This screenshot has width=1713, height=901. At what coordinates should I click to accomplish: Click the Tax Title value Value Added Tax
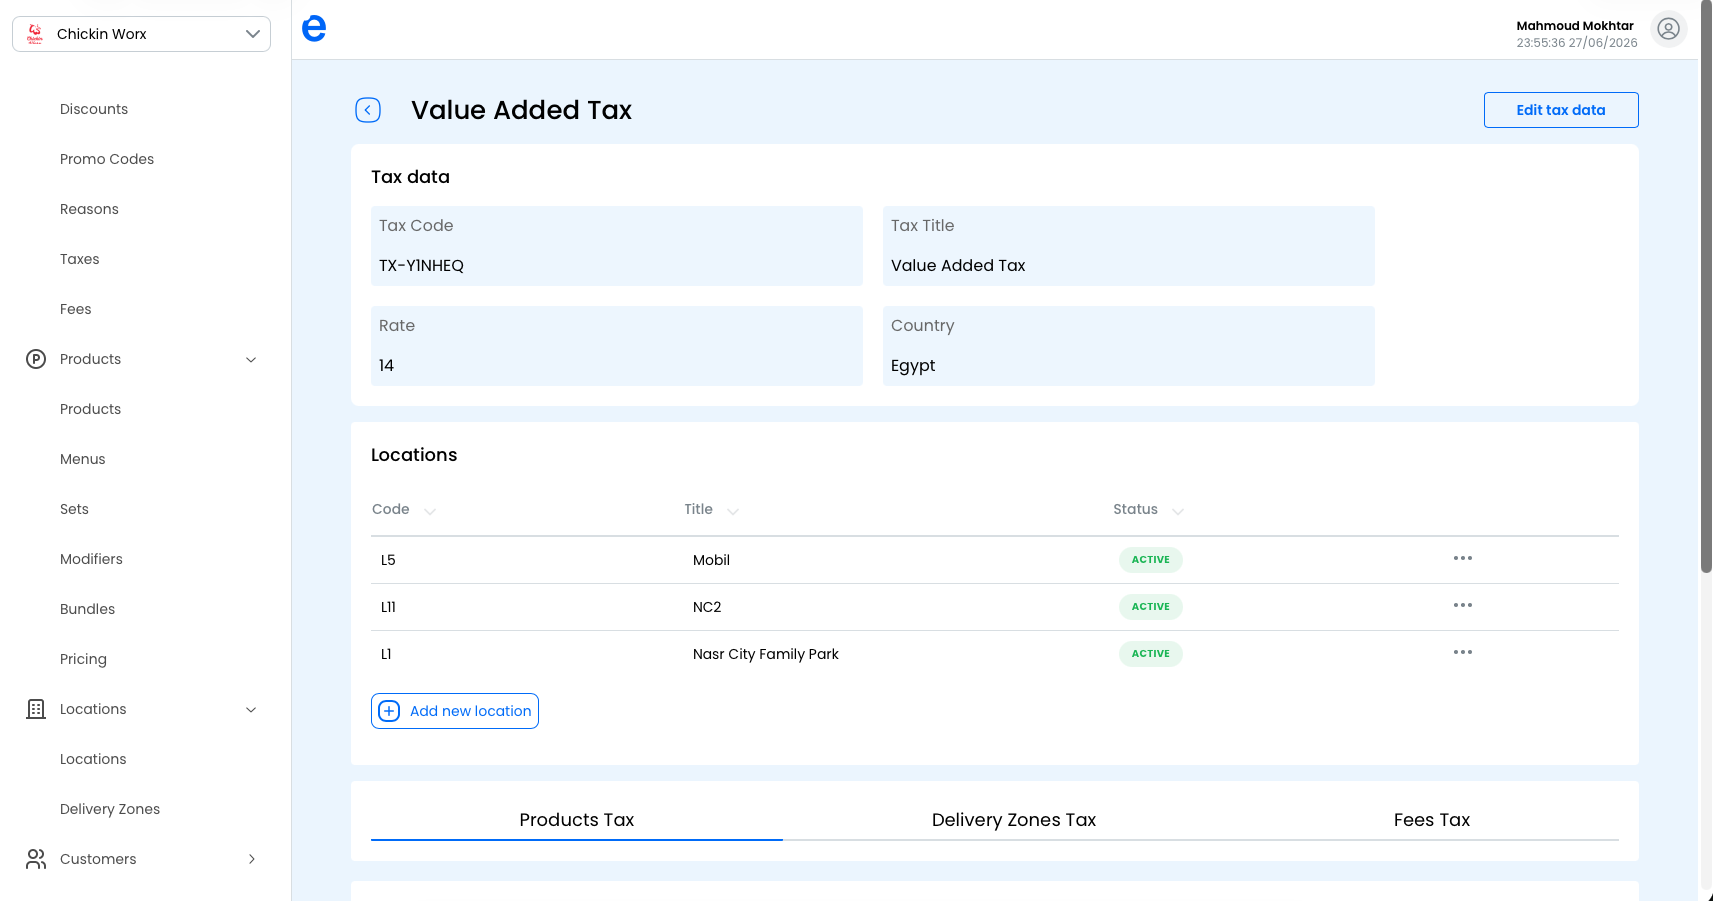tap(958, 265)
